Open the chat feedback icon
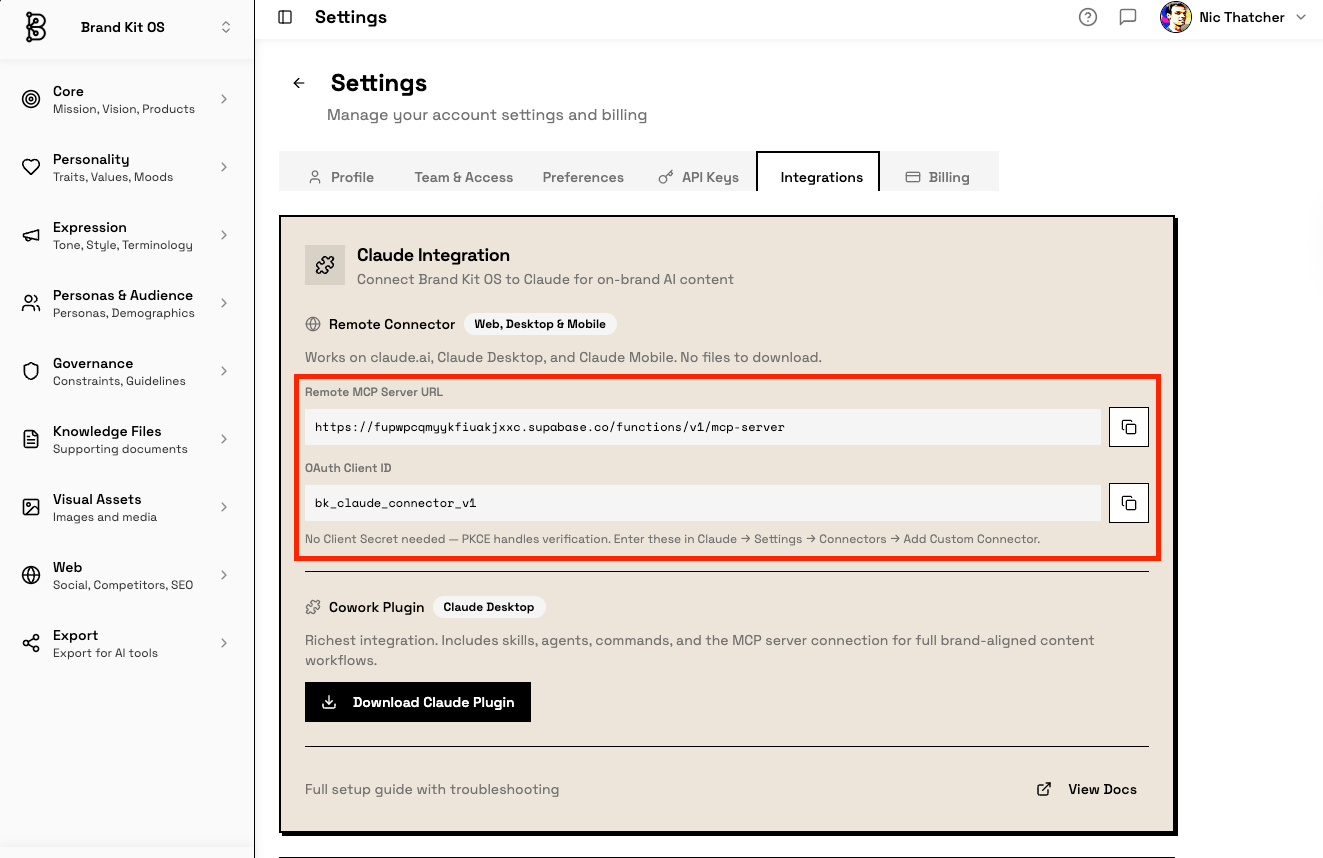The height and width of the screenshot is (858, 1323). pos(1128,17)
